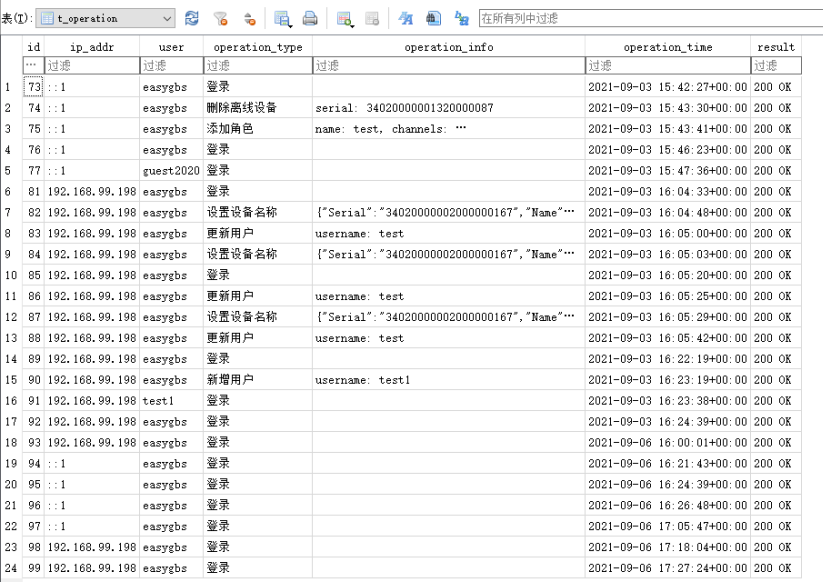Select 设置设备名称 cell in id 82 row
Image resolution: width=823 pixels, height=582 pixels.
pos(258,213)
